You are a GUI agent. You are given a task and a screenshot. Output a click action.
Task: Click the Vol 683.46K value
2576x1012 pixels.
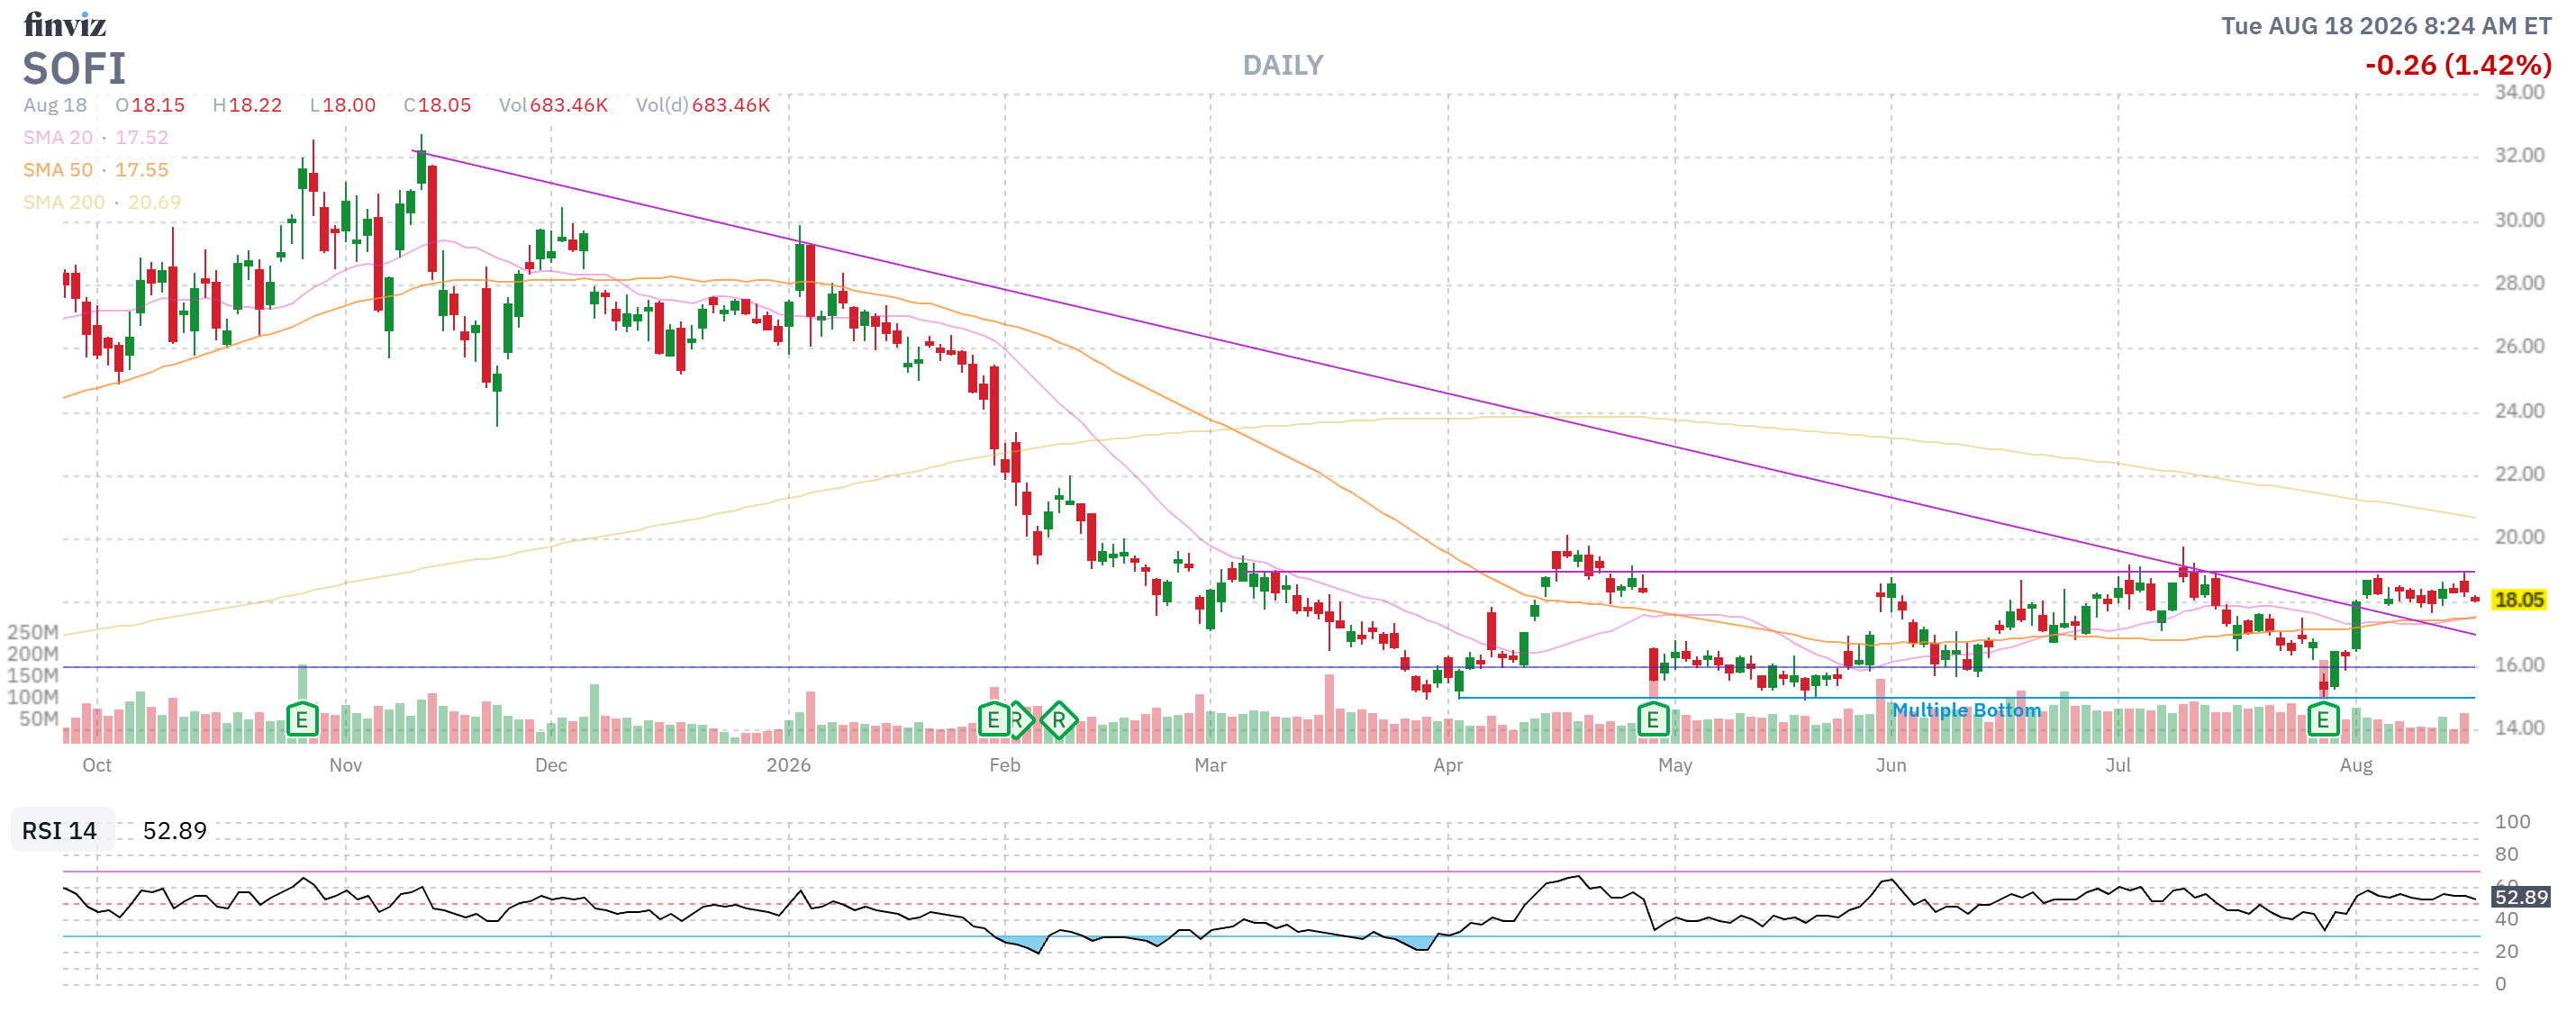coord(553,105)
